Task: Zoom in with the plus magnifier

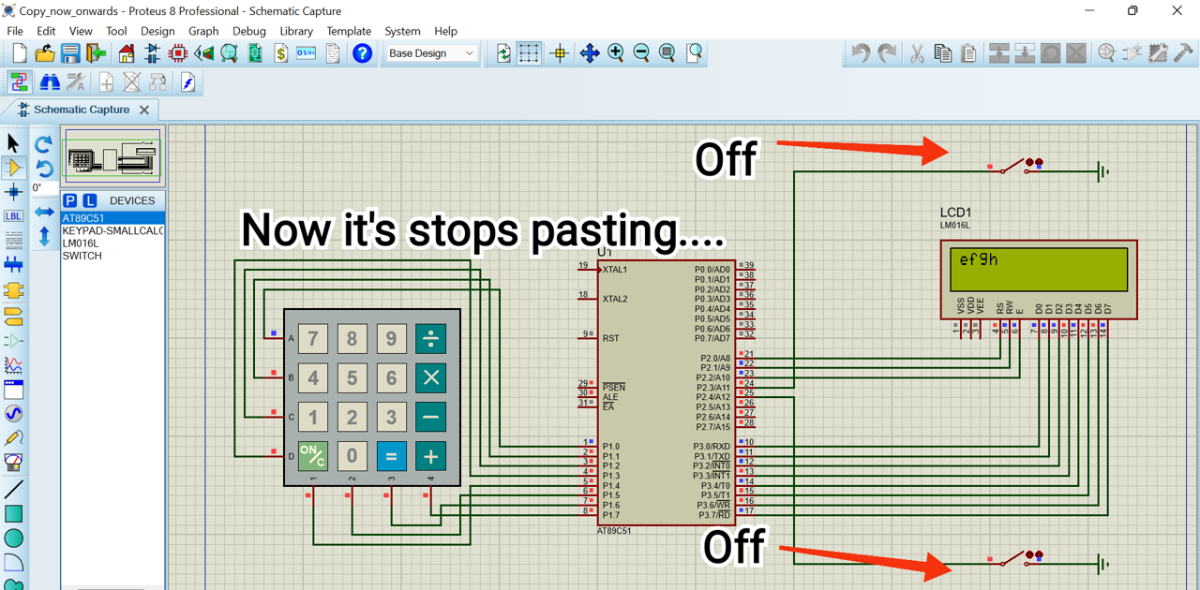Action: point(615,53)
